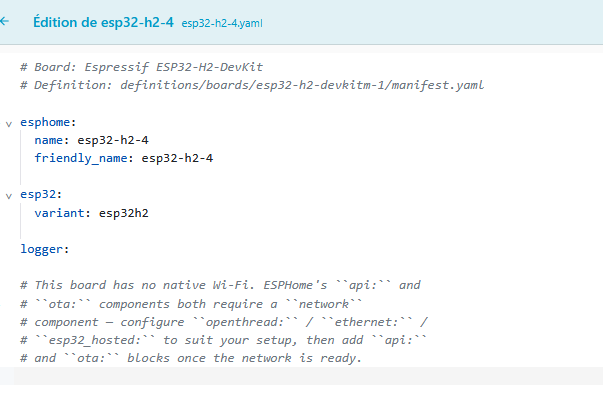Viewport: 603px width, 412px height.
Task: Click the manifest.yaml definition comment line
Action: 252,85
